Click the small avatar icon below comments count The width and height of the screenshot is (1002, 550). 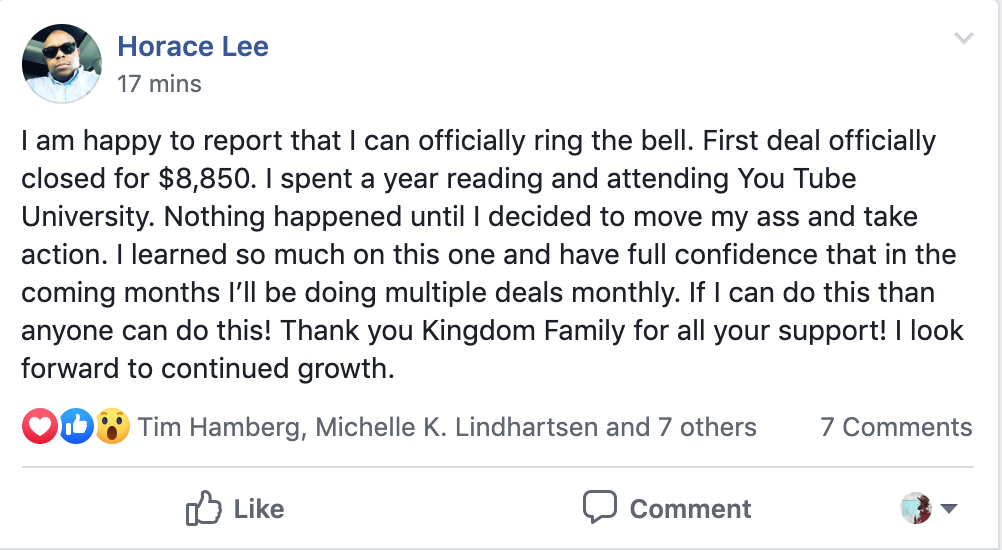916,508
